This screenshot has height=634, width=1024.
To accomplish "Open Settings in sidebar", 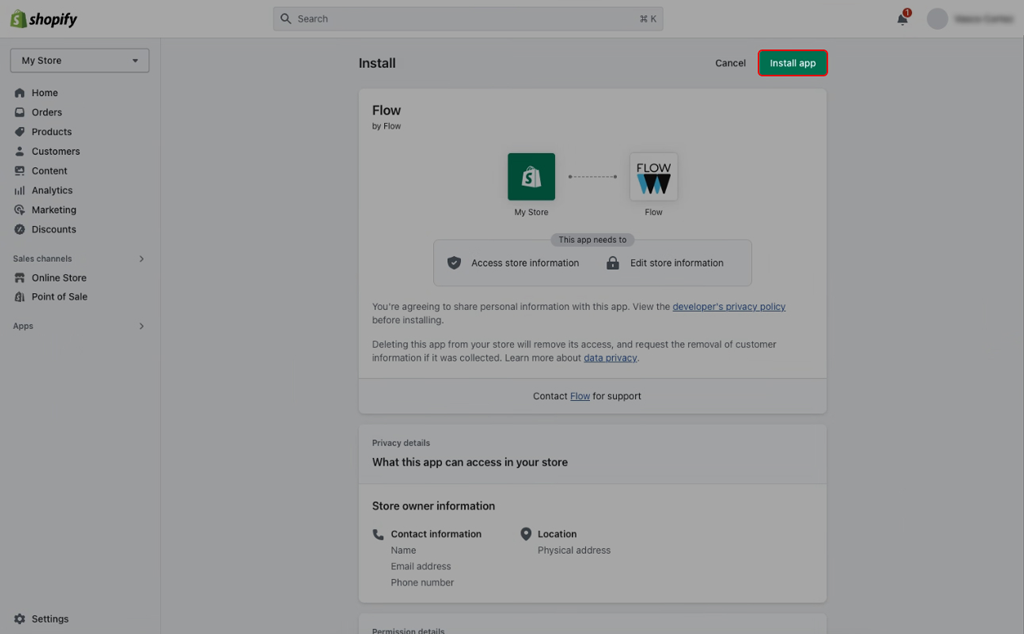I will (50, 619).
